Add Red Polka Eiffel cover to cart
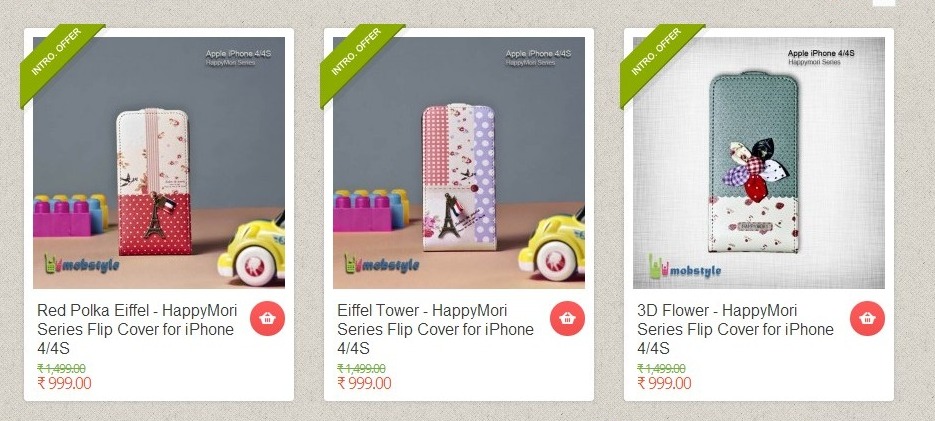The height and width of the screenshot is (421, 935). click(x=267, y=318)
